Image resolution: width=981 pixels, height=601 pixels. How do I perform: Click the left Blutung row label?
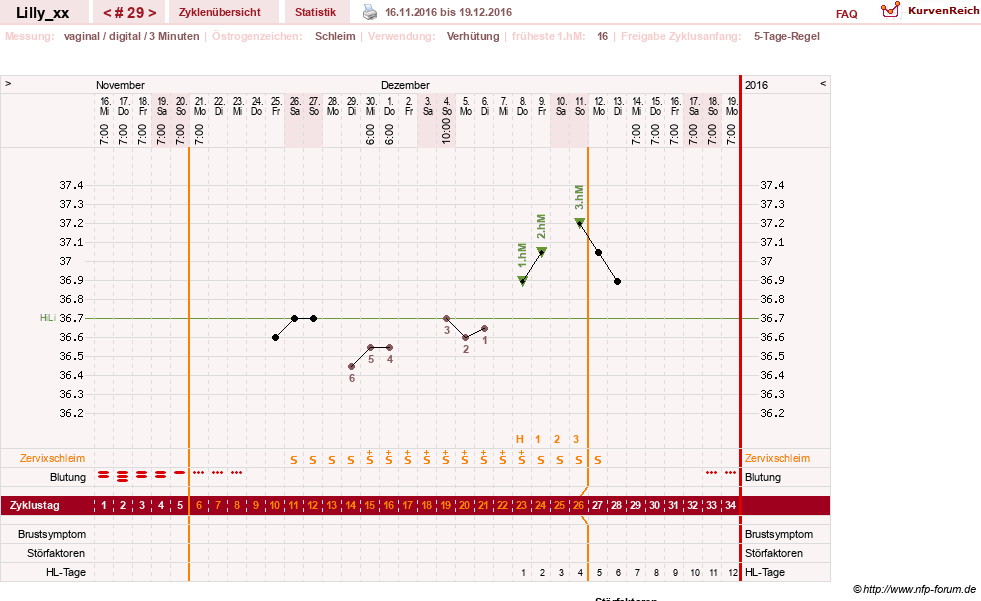coord(68,477)
